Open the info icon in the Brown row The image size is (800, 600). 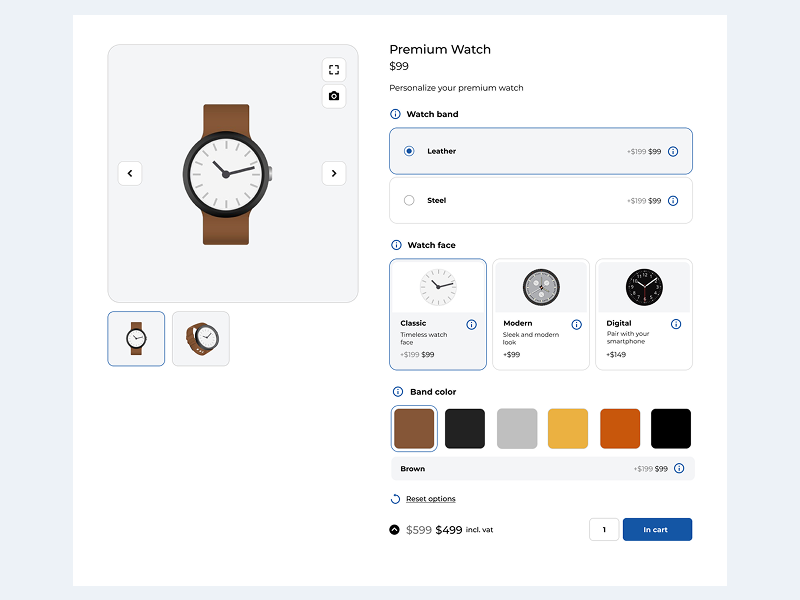pyautogui.click(x=677, y=468)
